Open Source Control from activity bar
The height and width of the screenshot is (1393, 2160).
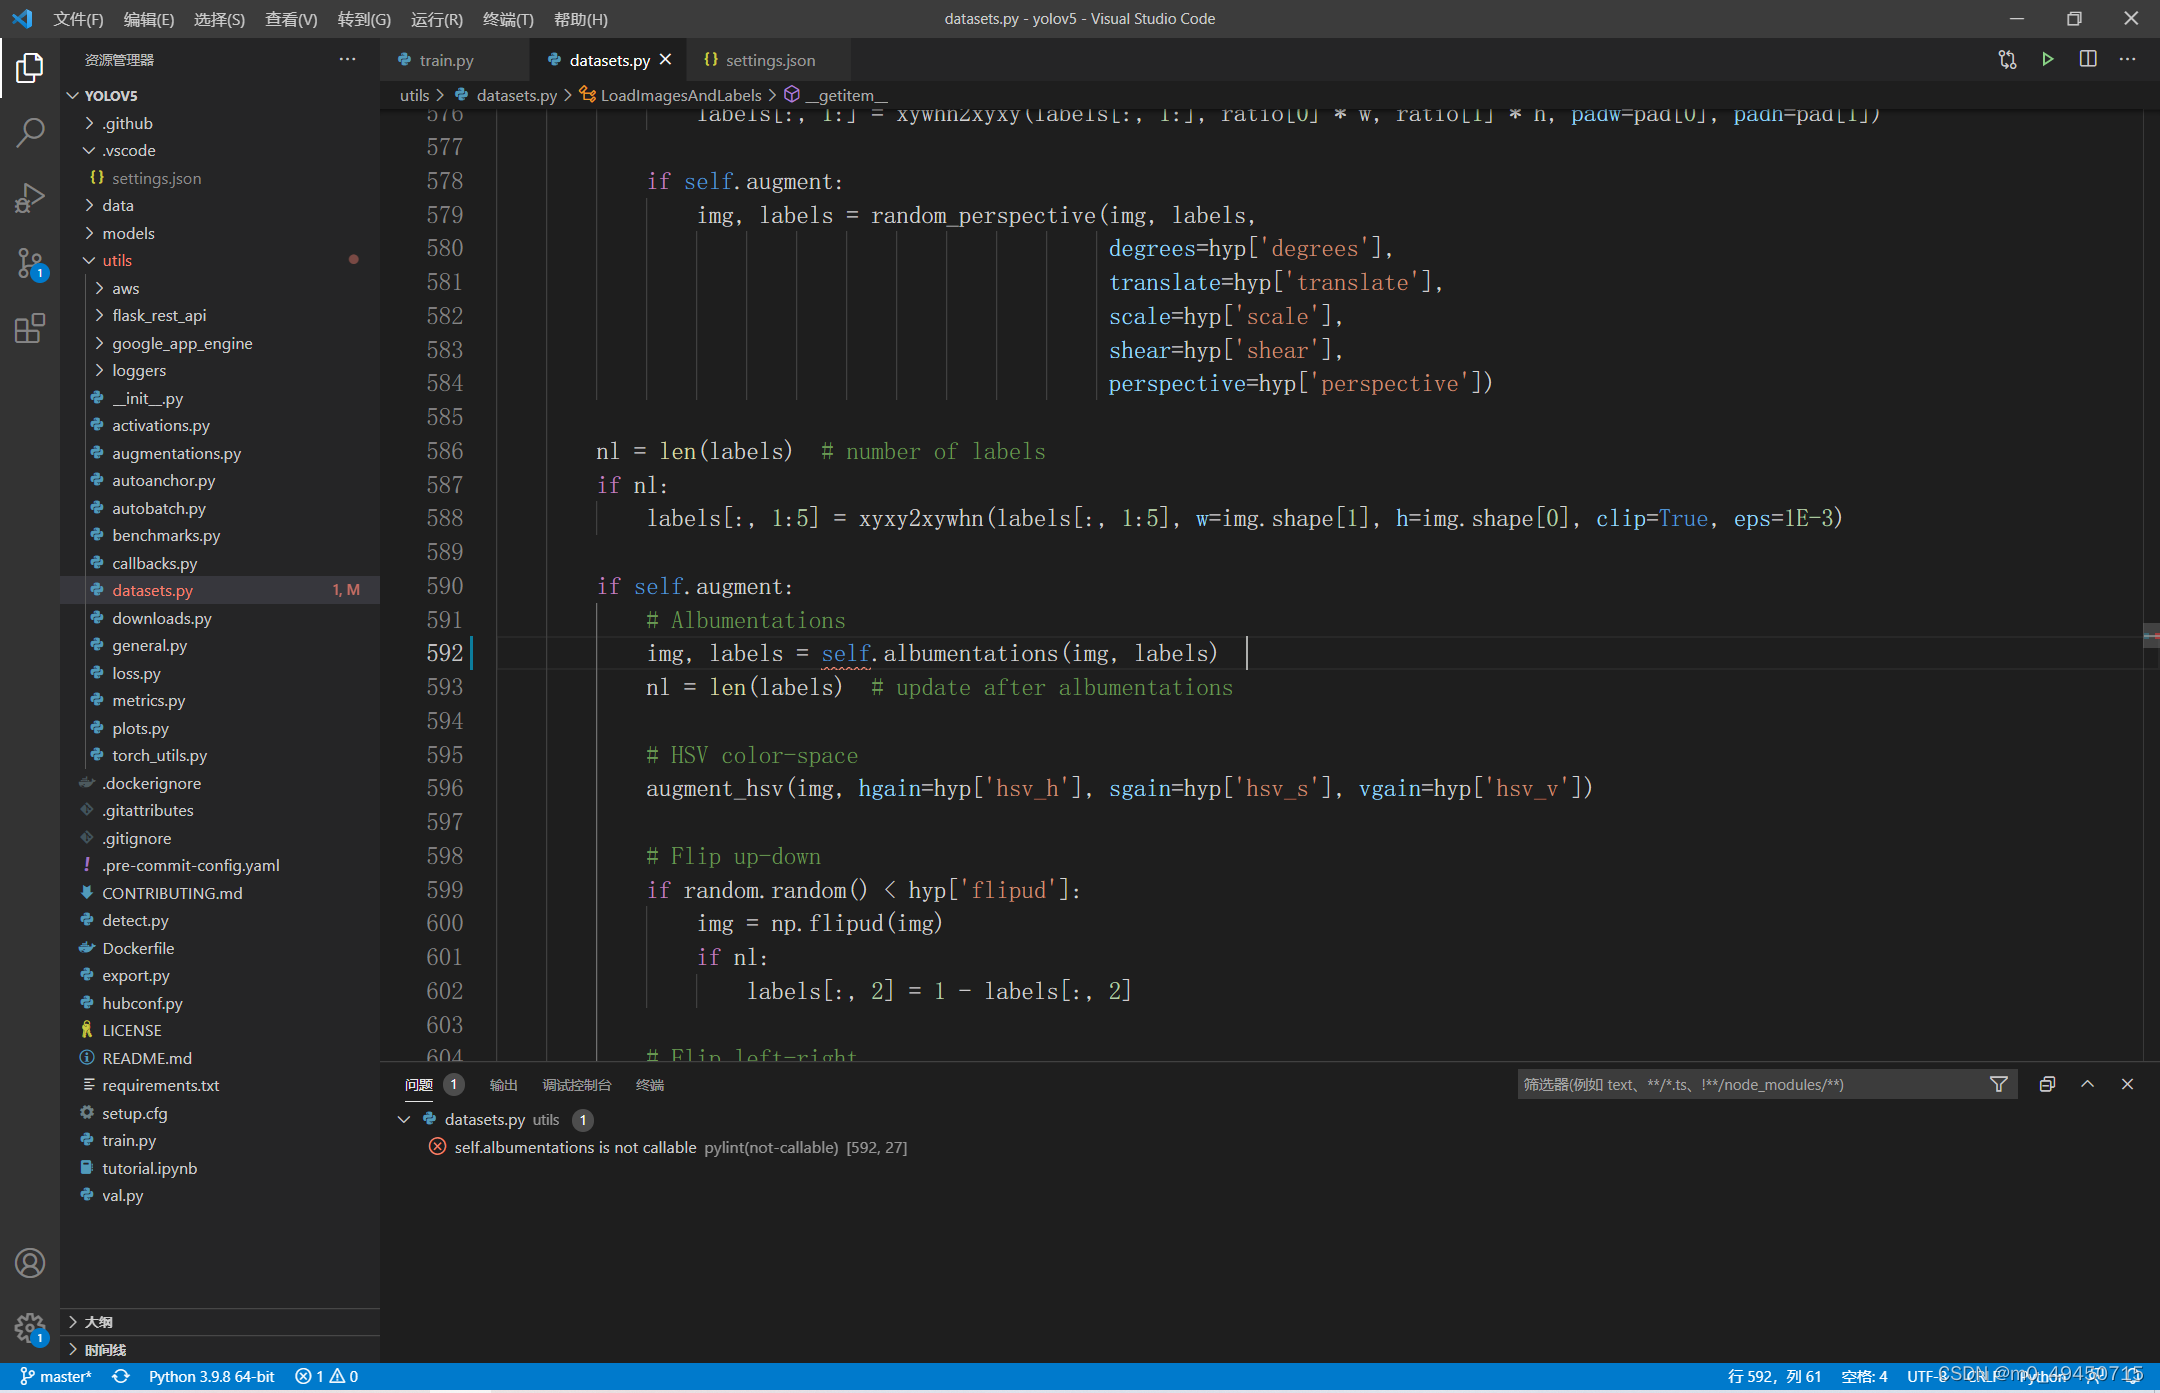(x=30, y=263)
